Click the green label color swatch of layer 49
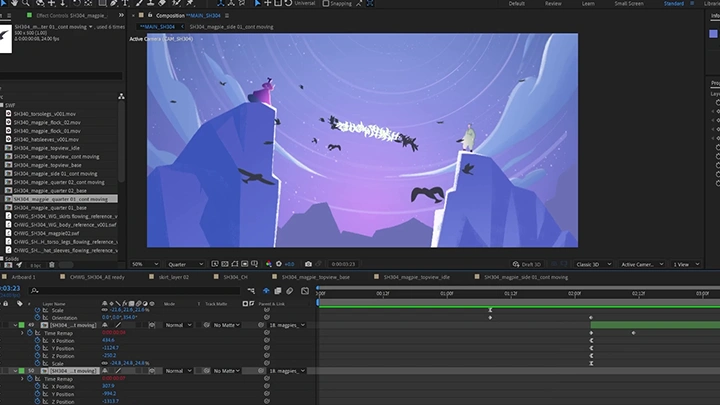Viewport: 720px width, 405px height. 22,325
